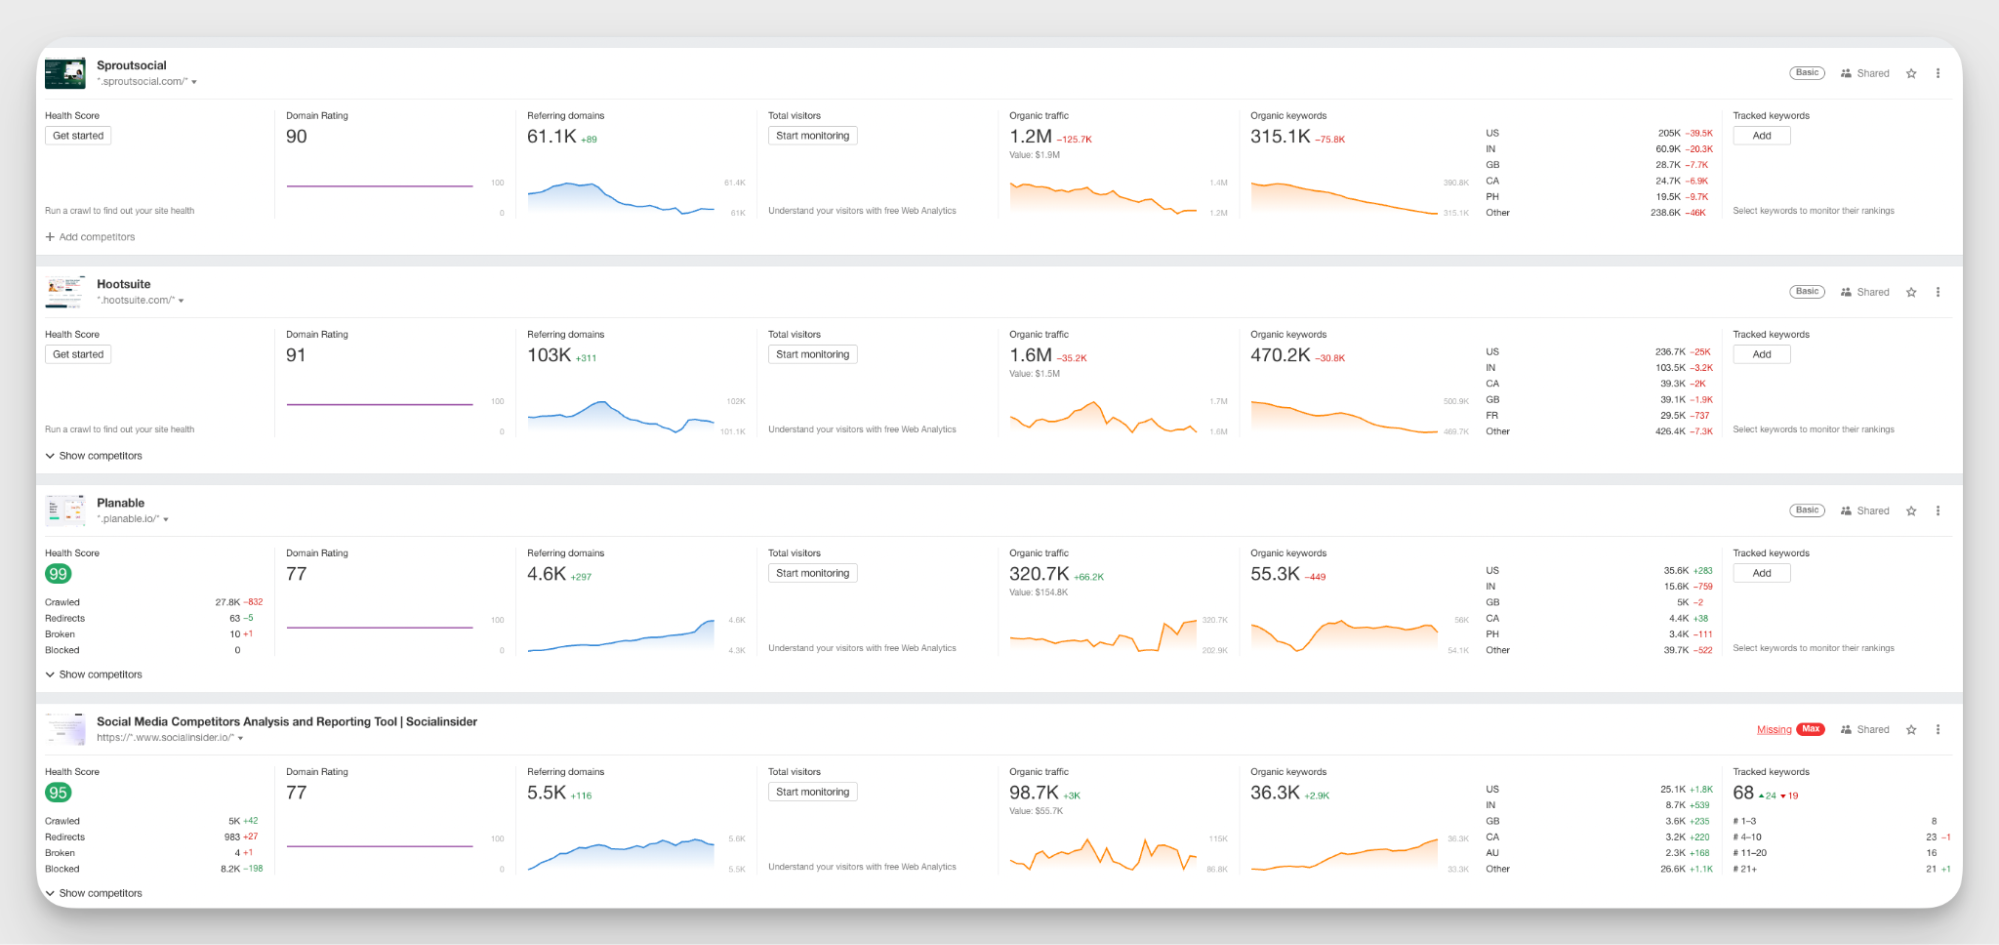The image size is (1999, 945).
Task: Open the Missing alert link on Socialinsider row
Action: click(x=1772, y=729)
